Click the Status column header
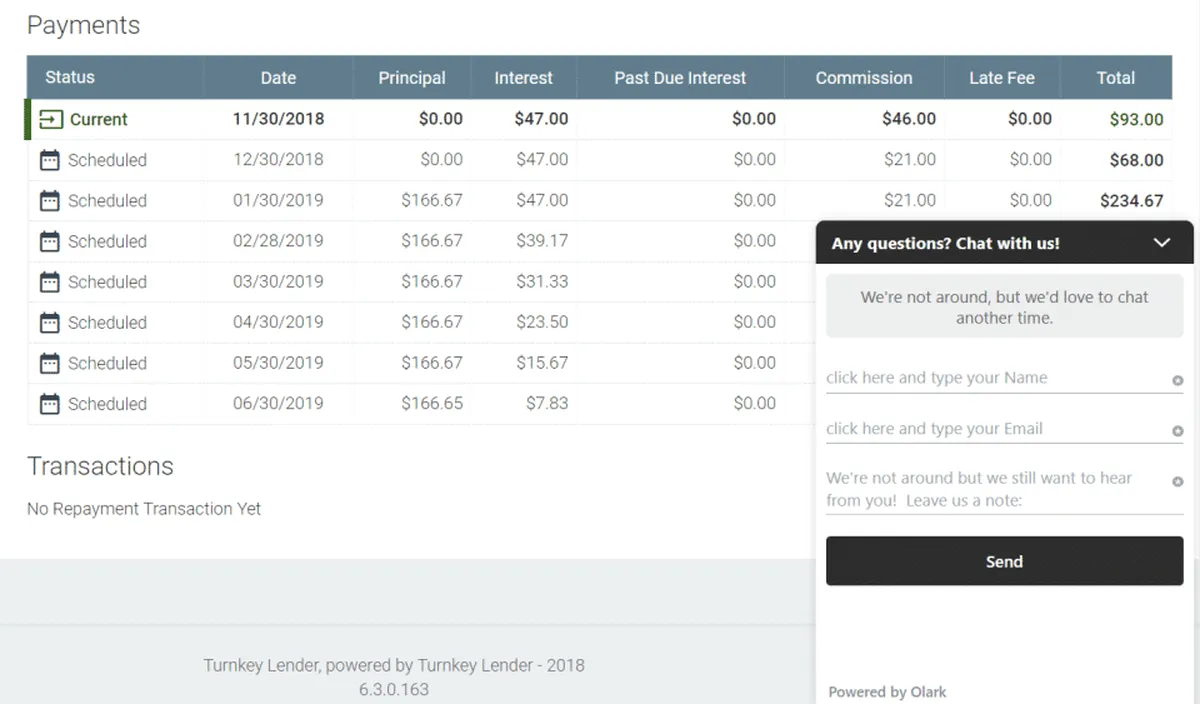Image resolution: width=1200 pixels, height=704 pixels. [x=70, y=77]
